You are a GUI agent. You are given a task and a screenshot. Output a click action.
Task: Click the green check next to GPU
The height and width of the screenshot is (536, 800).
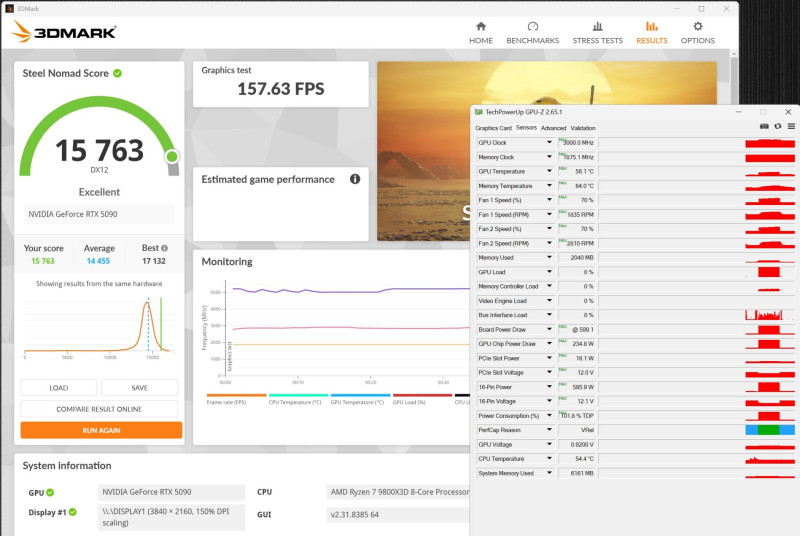[x=50, y=493]
